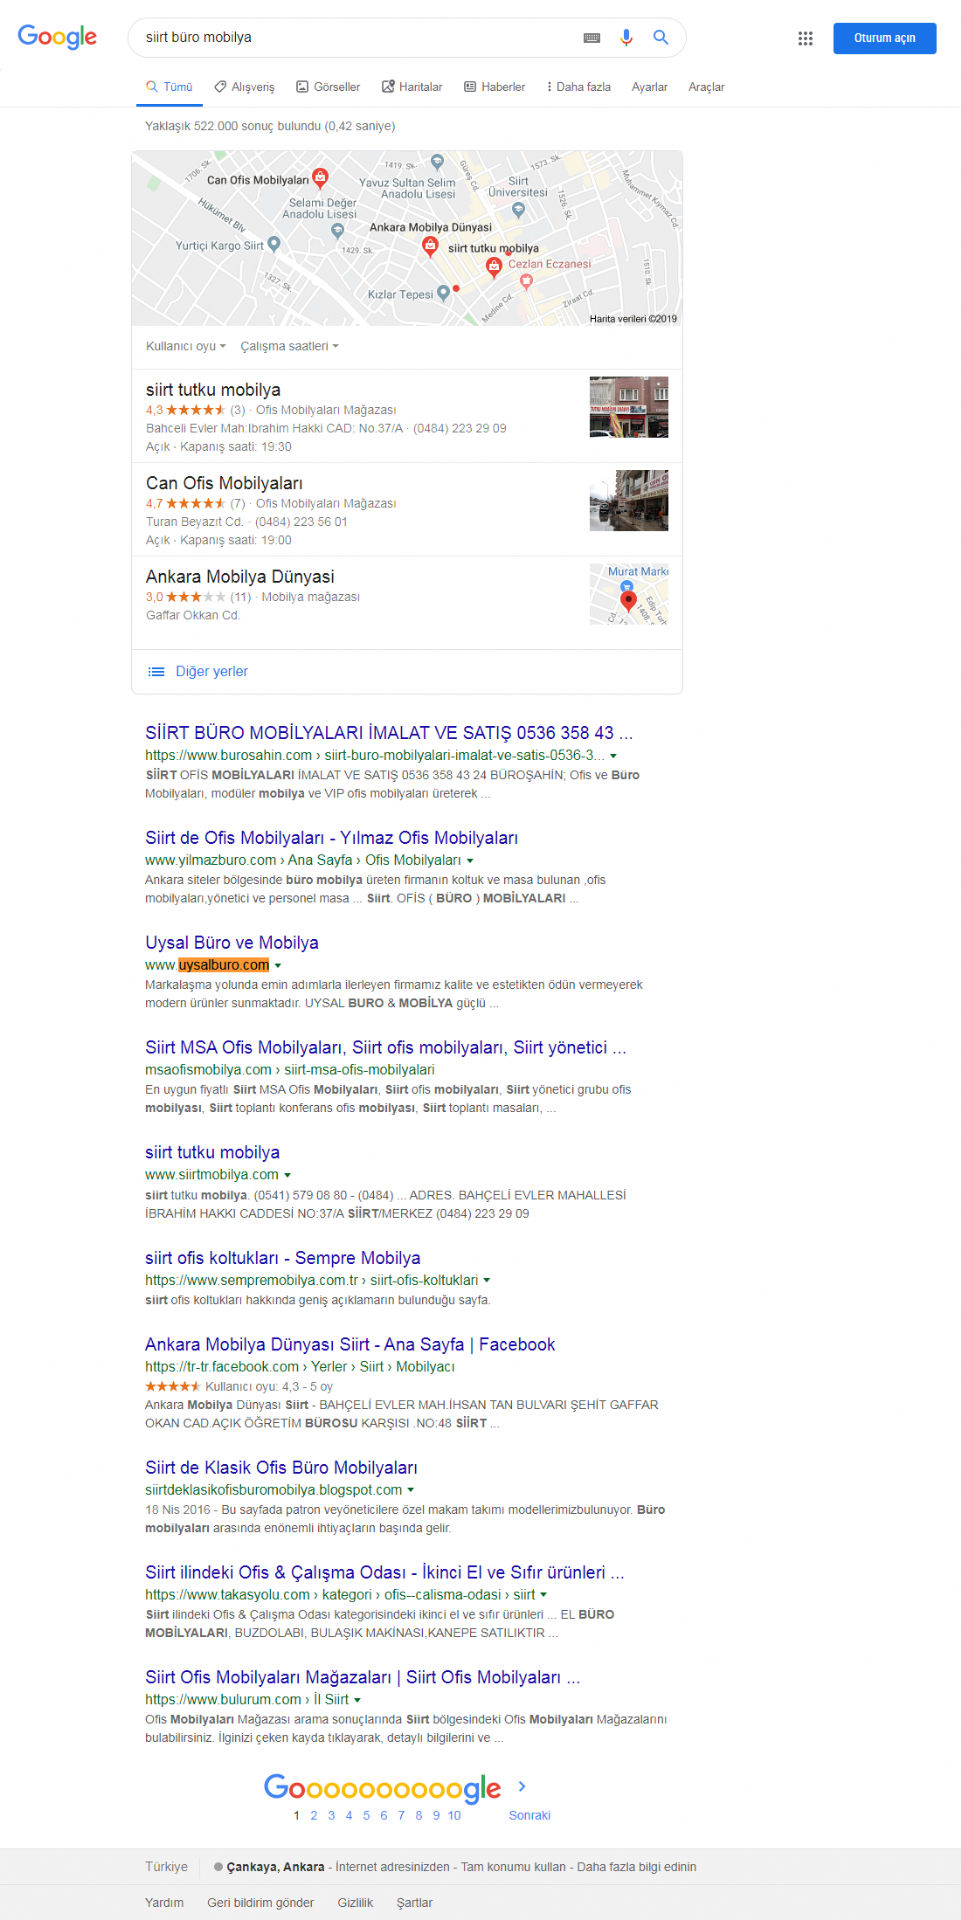Expand the burosahin.com result options arrow

pyautogui.click(x=613, y=756)
